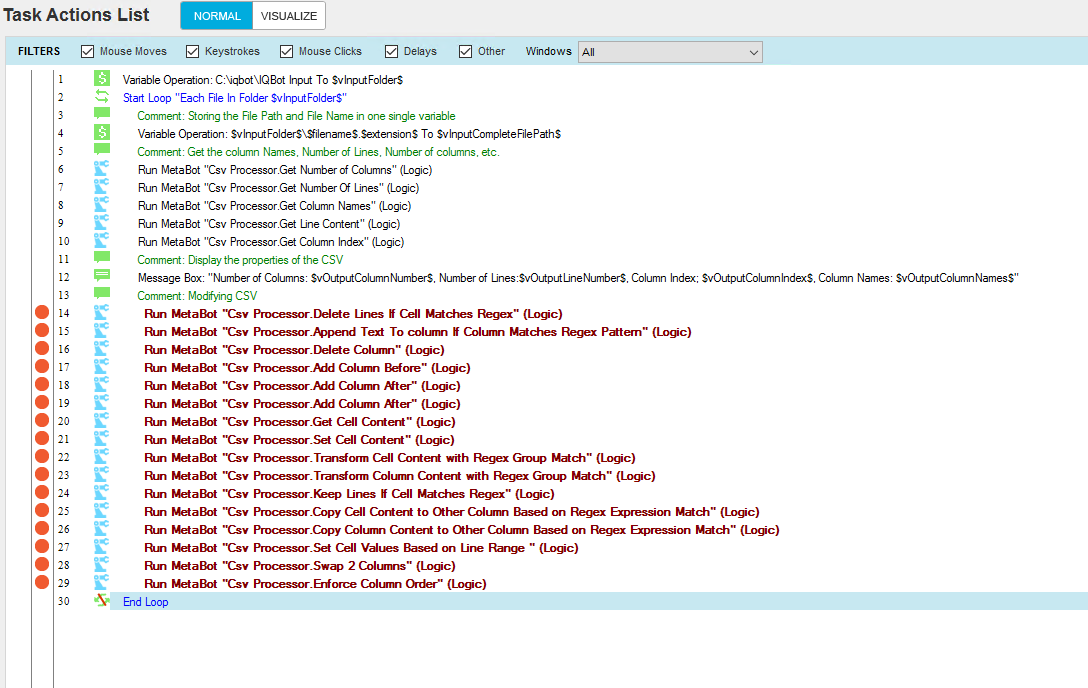The height and width of the screenshot is (688, 1088).
Task: Click the MetaBot icon for Delete Column line
Action: tap(102, 349)
